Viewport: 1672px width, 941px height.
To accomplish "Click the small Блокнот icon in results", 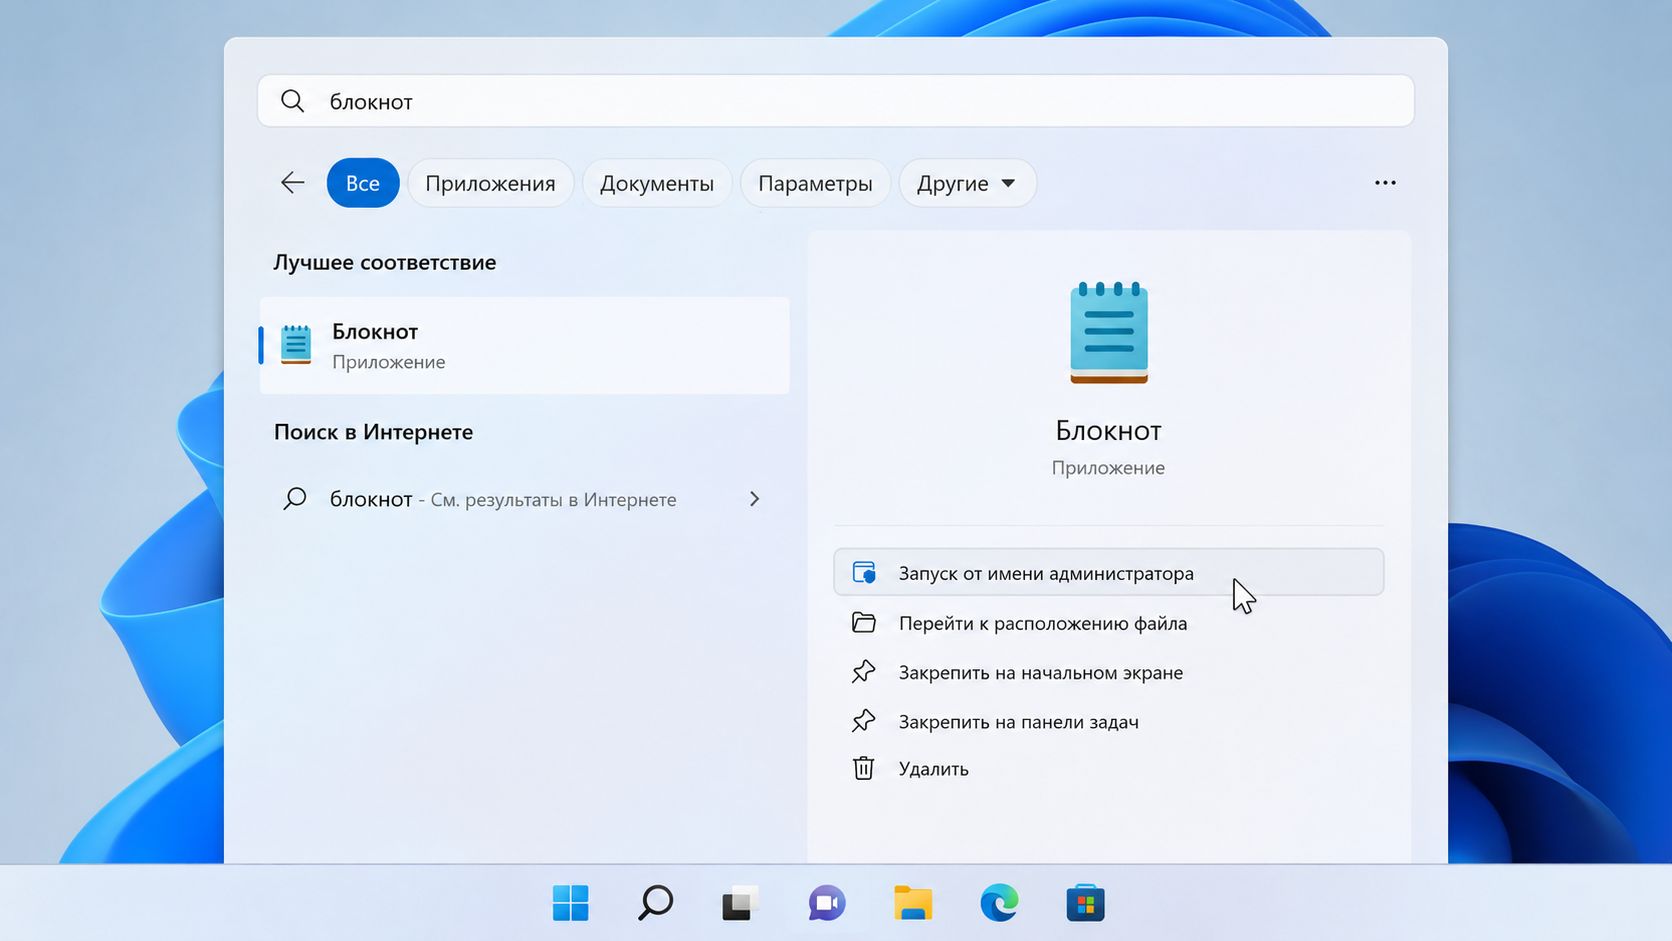I will (x=296, y=345).
